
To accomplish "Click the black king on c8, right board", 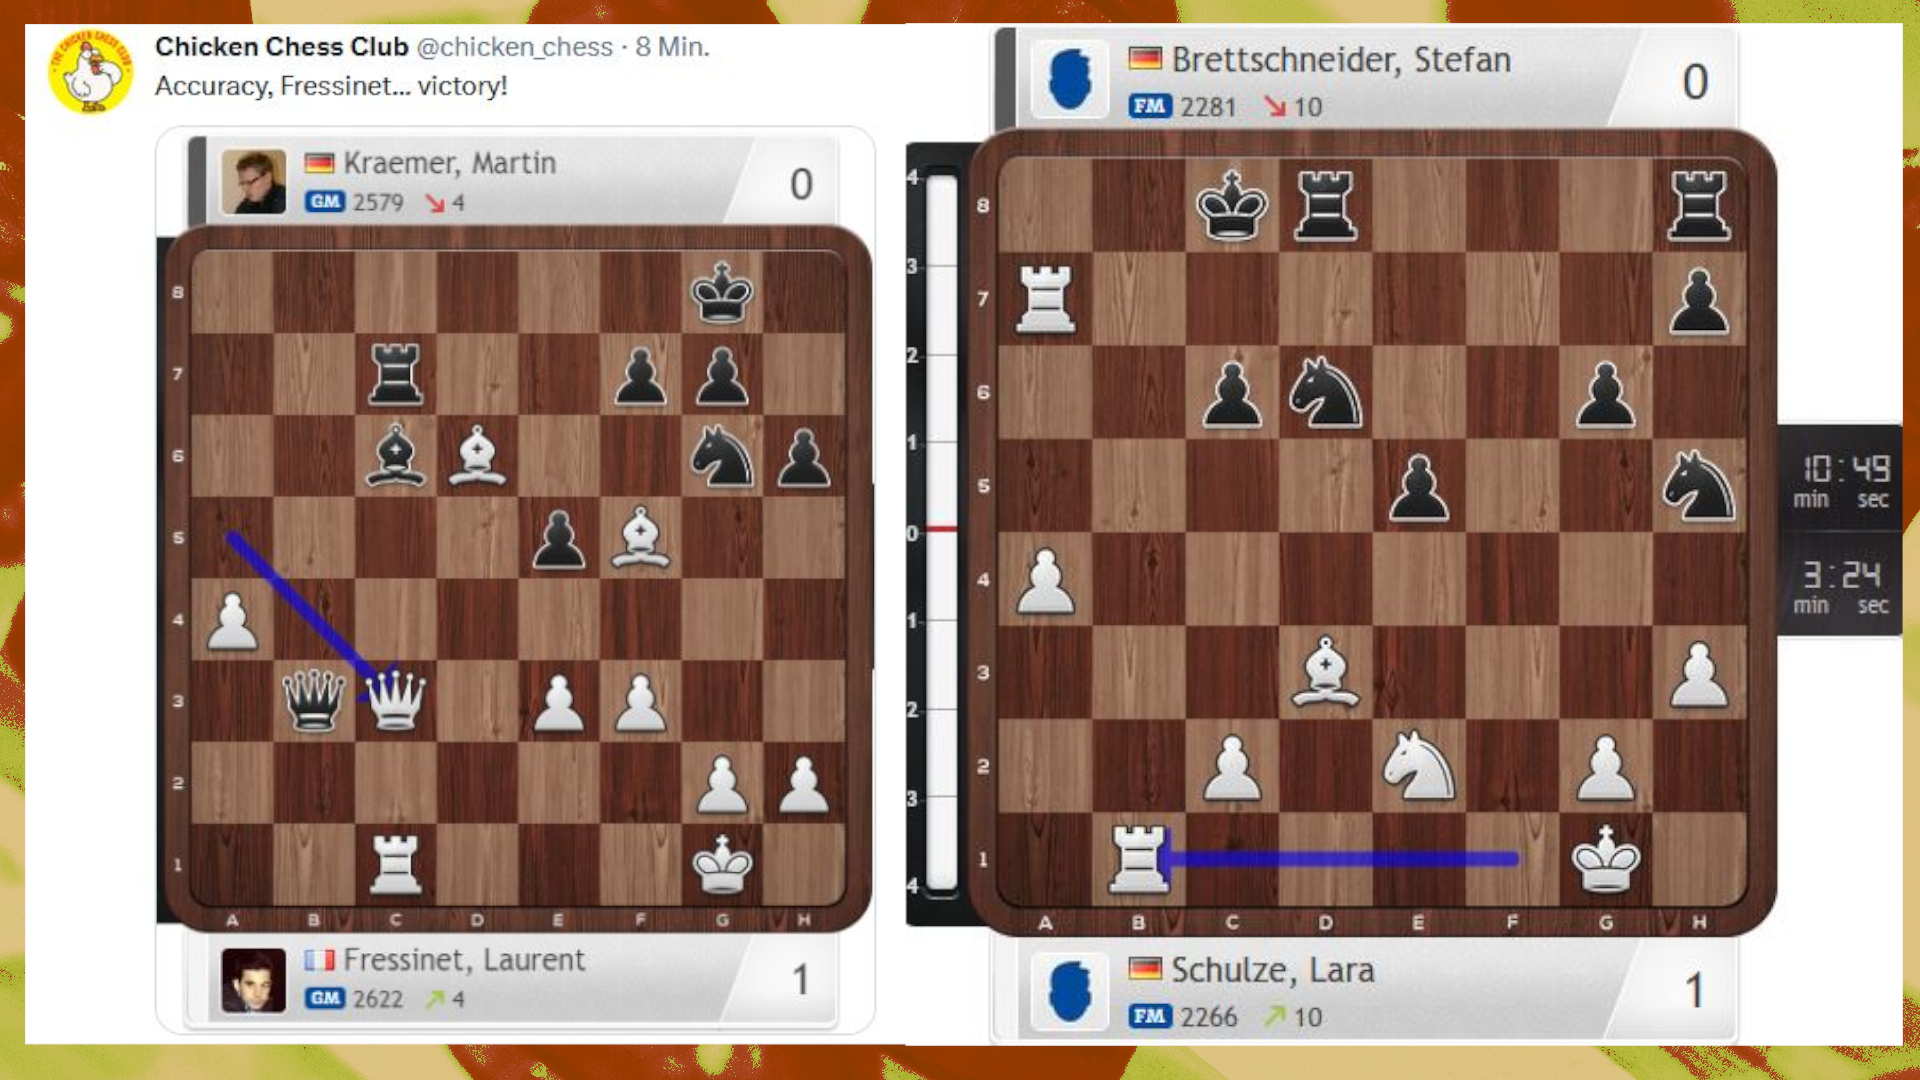I will click(x=1232, y=206).
